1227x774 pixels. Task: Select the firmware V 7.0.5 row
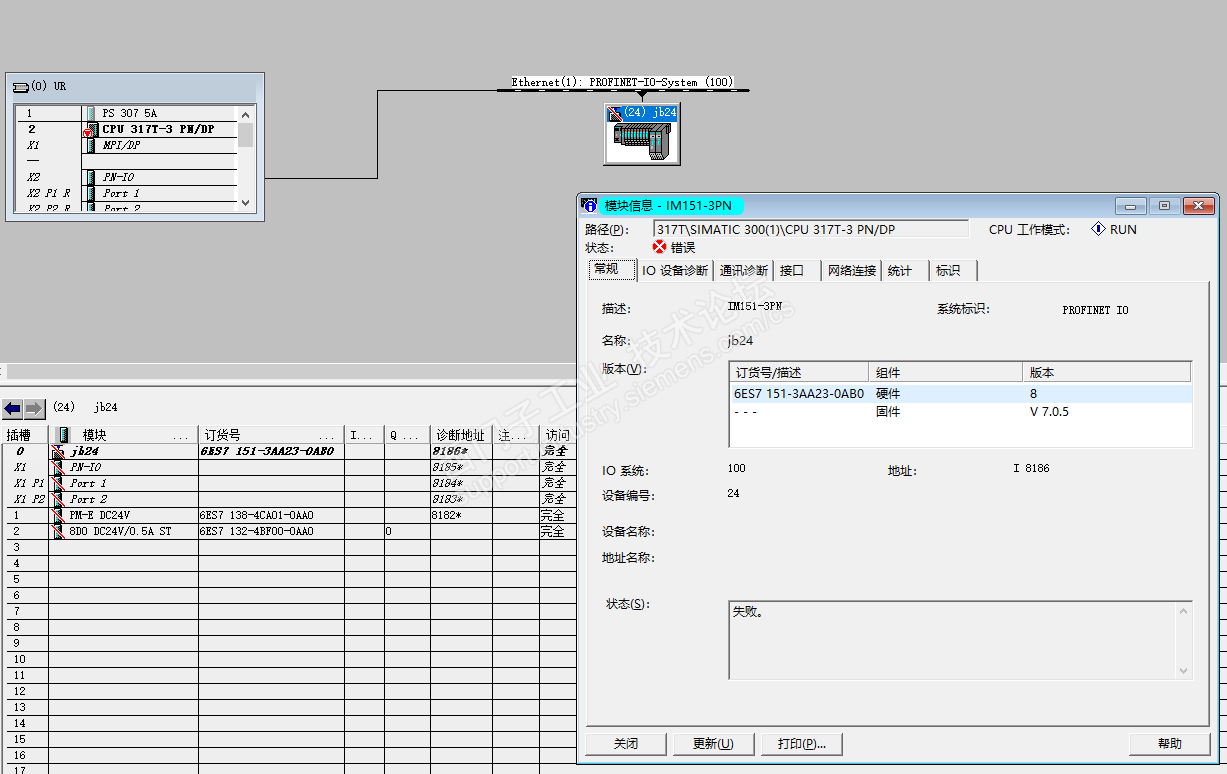[961, 411]
